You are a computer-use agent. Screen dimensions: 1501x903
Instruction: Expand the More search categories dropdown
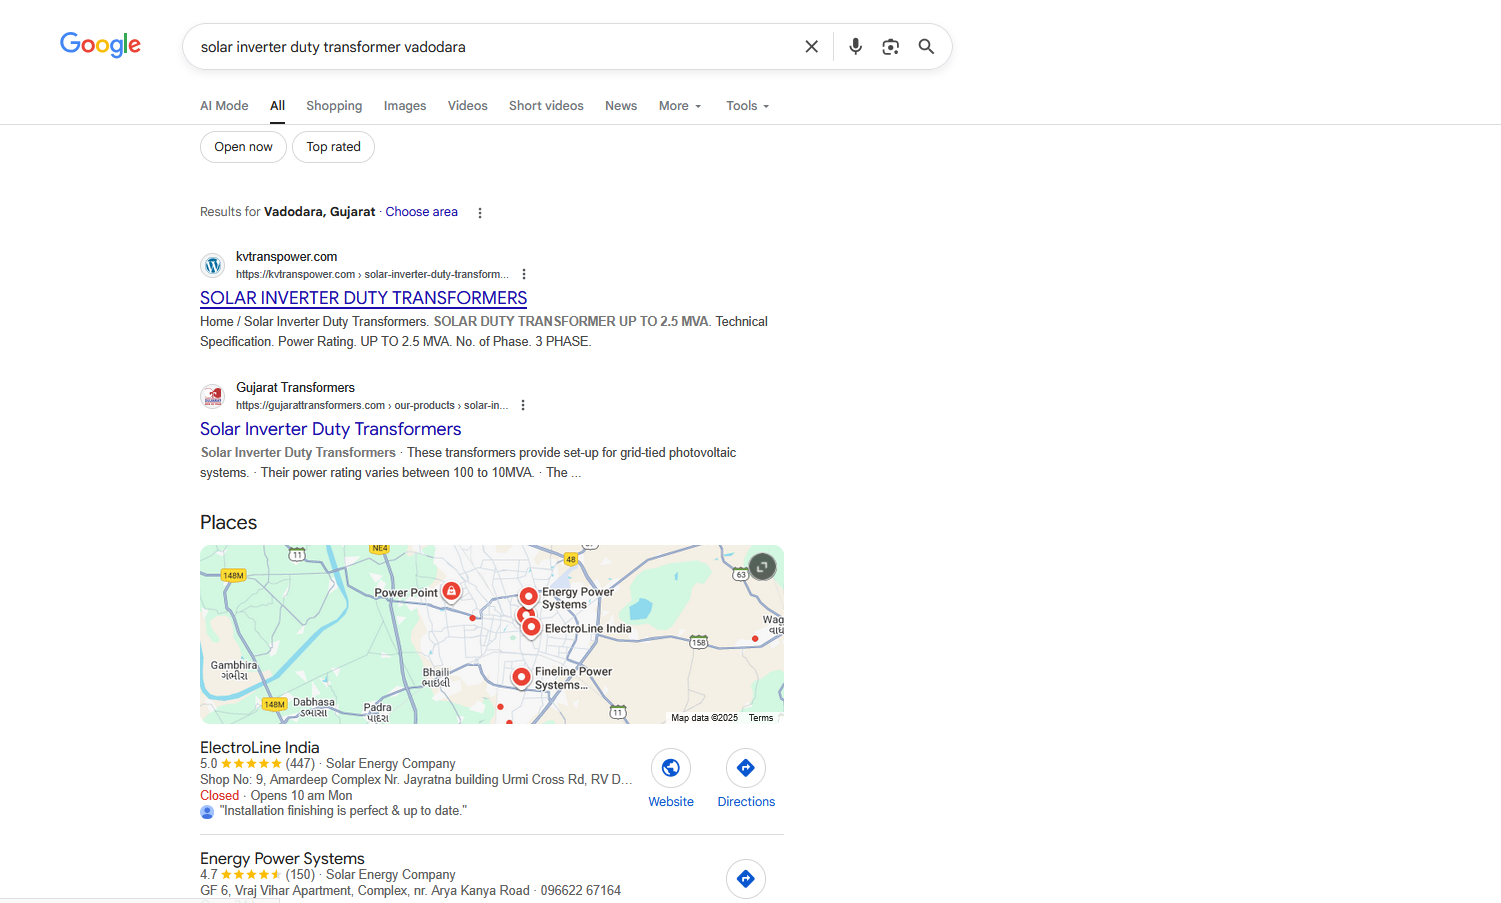679,106
